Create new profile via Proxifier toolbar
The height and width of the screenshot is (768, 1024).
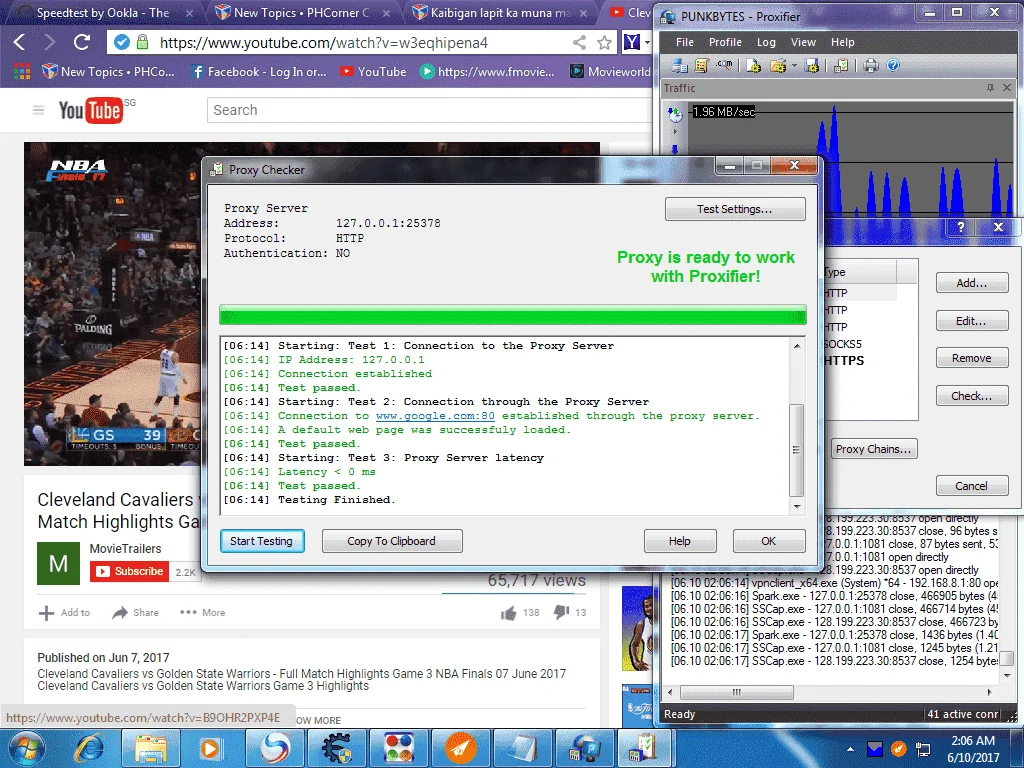(753, 65)
